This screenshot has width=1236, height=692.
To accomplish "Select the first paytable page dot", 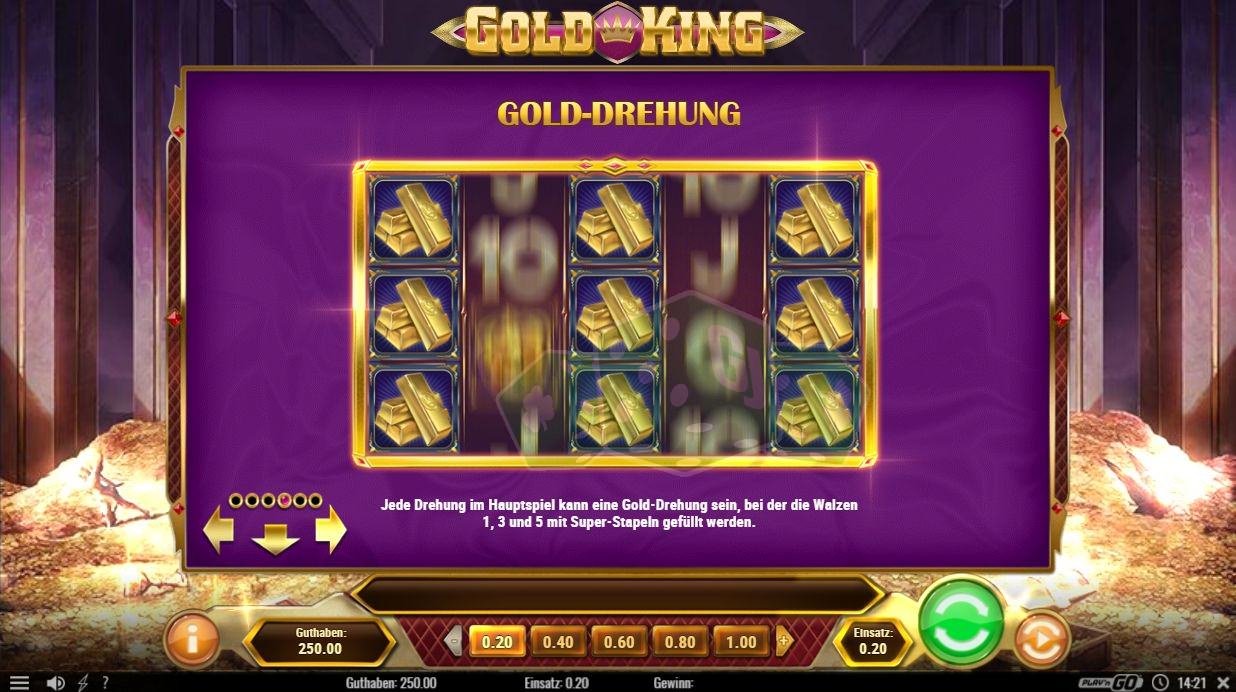I will (236, 499).
